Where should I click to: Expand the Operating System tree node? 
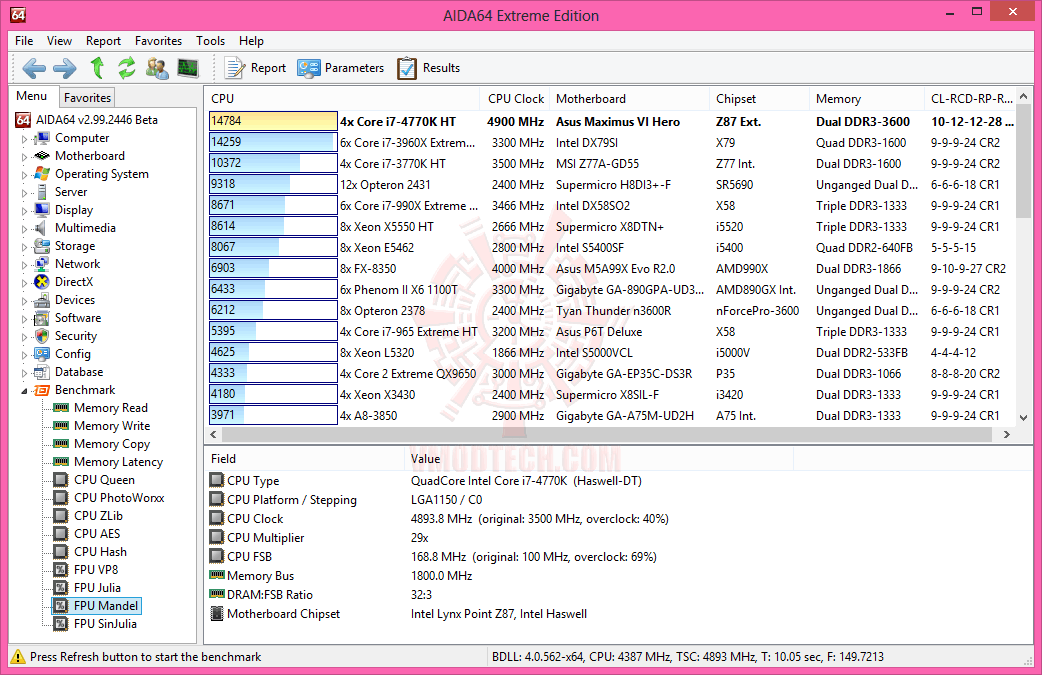coord(25,175)
